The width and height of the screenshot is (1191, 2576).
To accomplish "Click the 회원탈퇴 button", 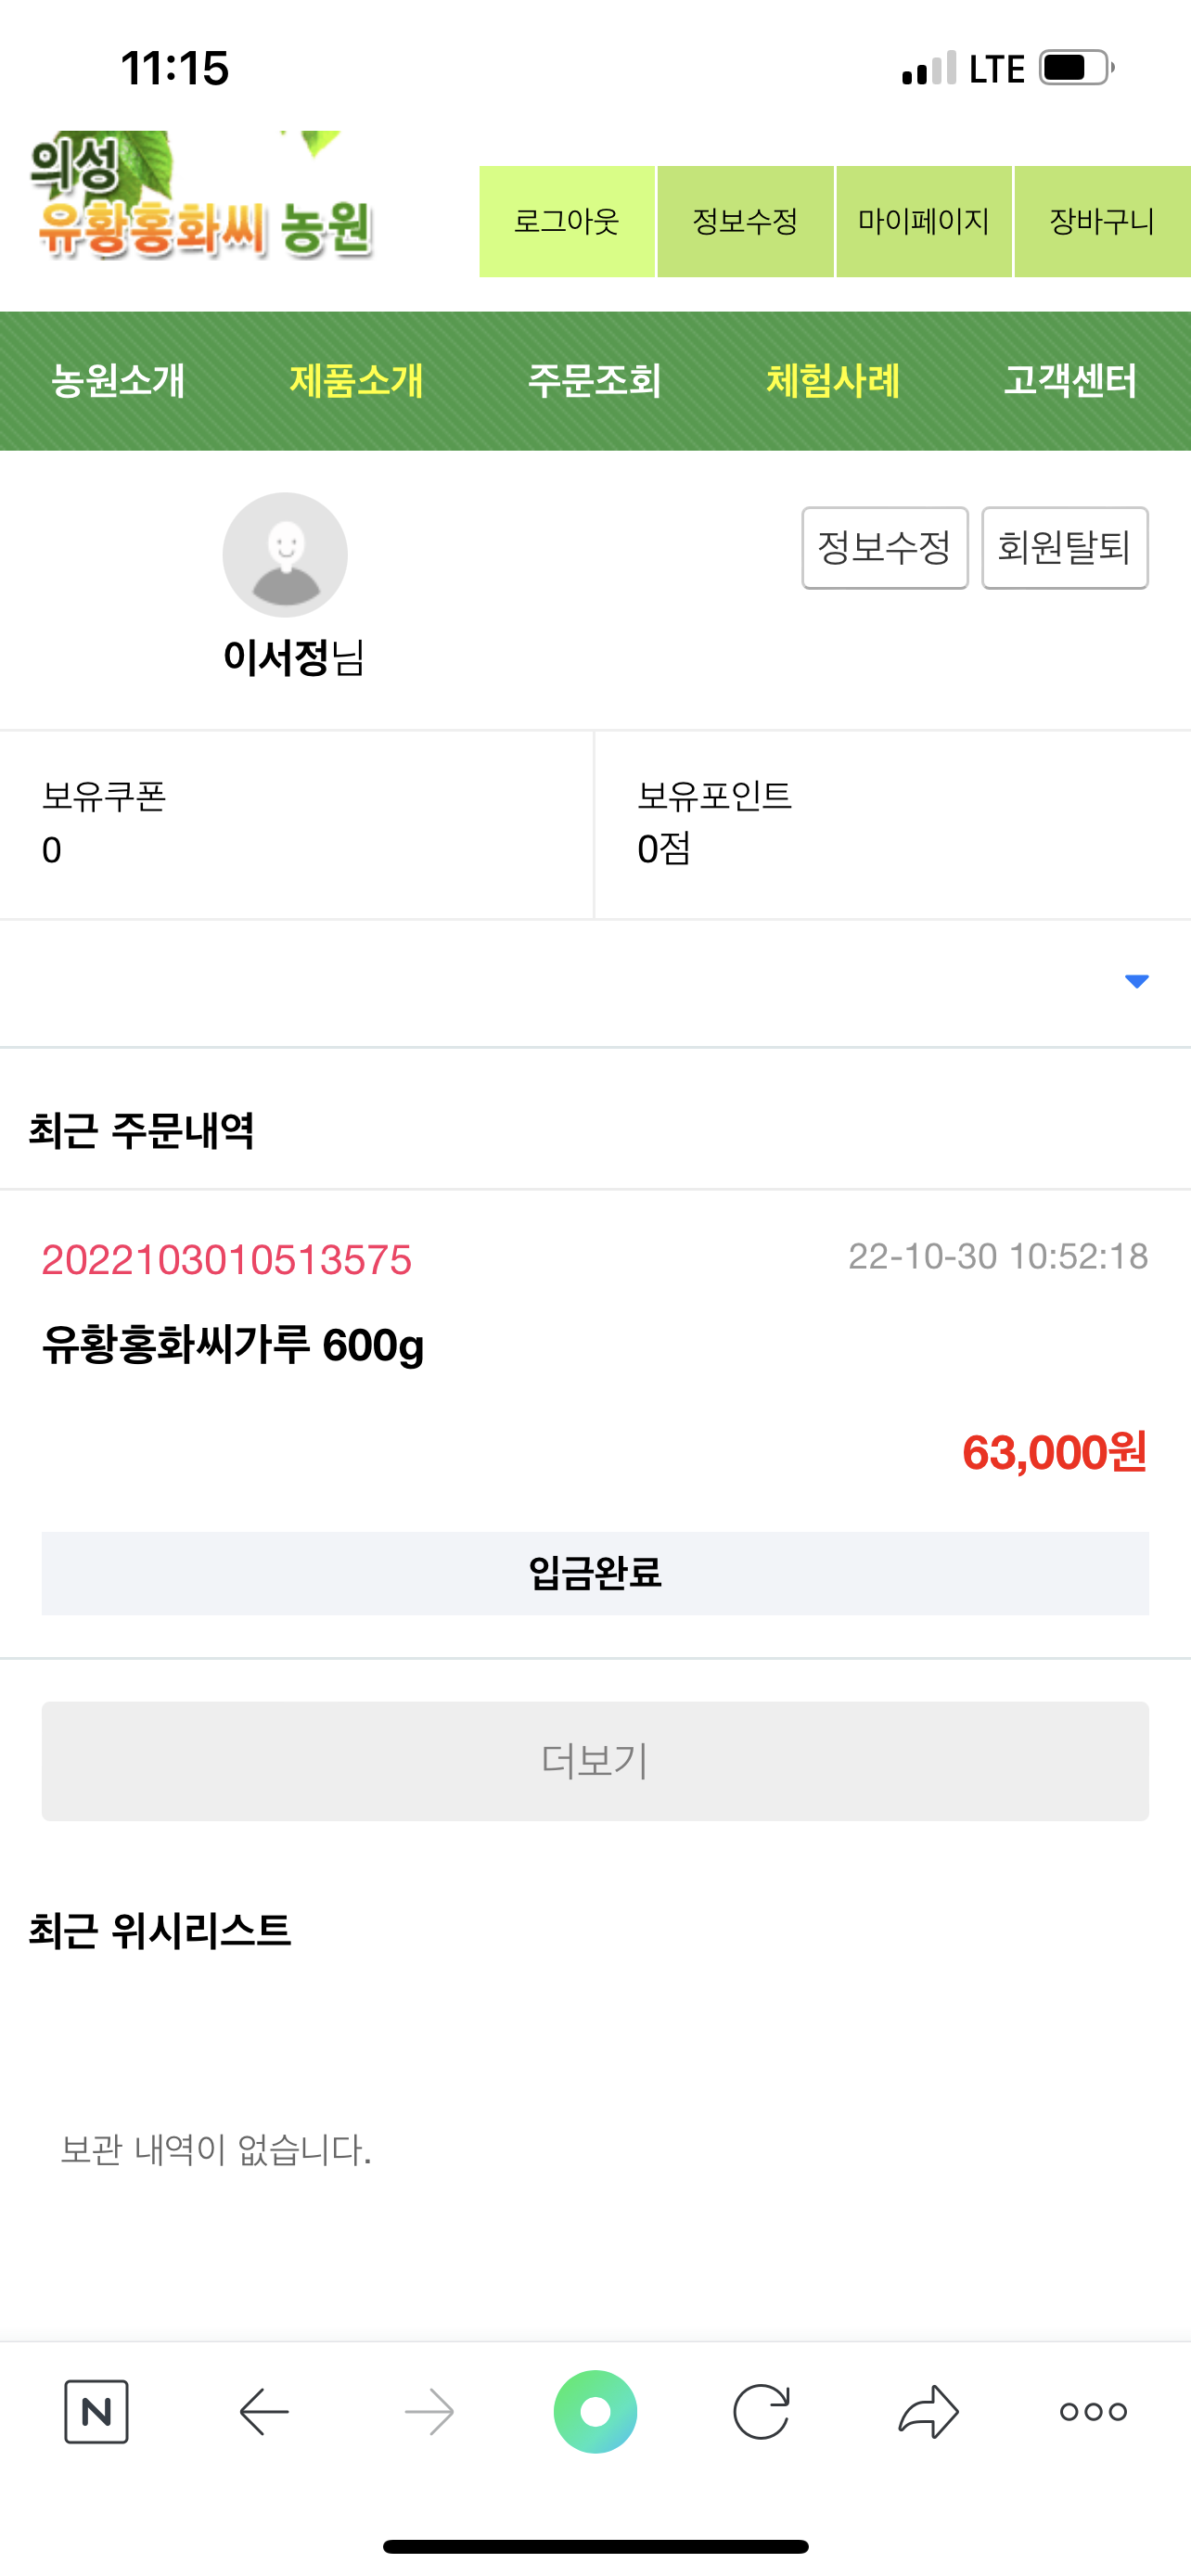I will pos(1065,548).
